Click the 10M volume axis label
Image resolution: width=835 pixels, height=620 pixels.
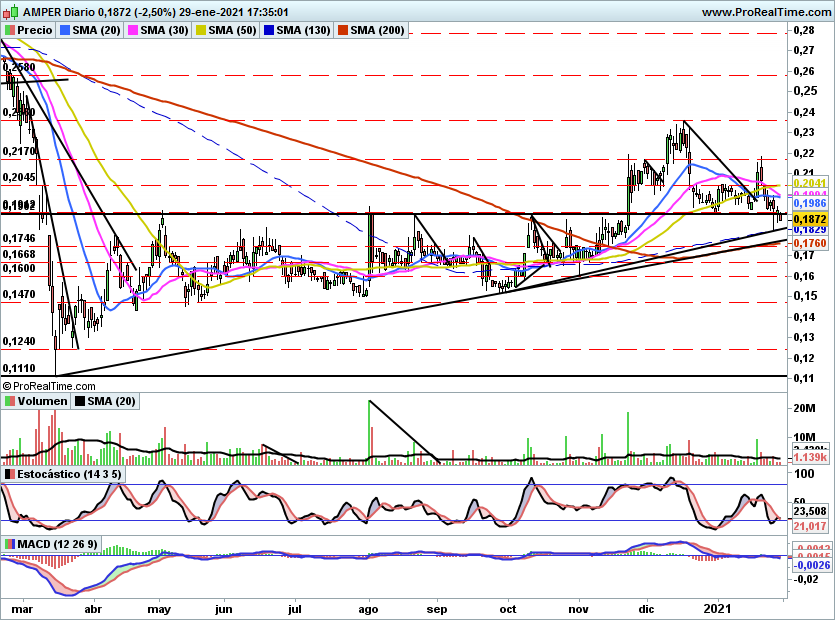804,437
